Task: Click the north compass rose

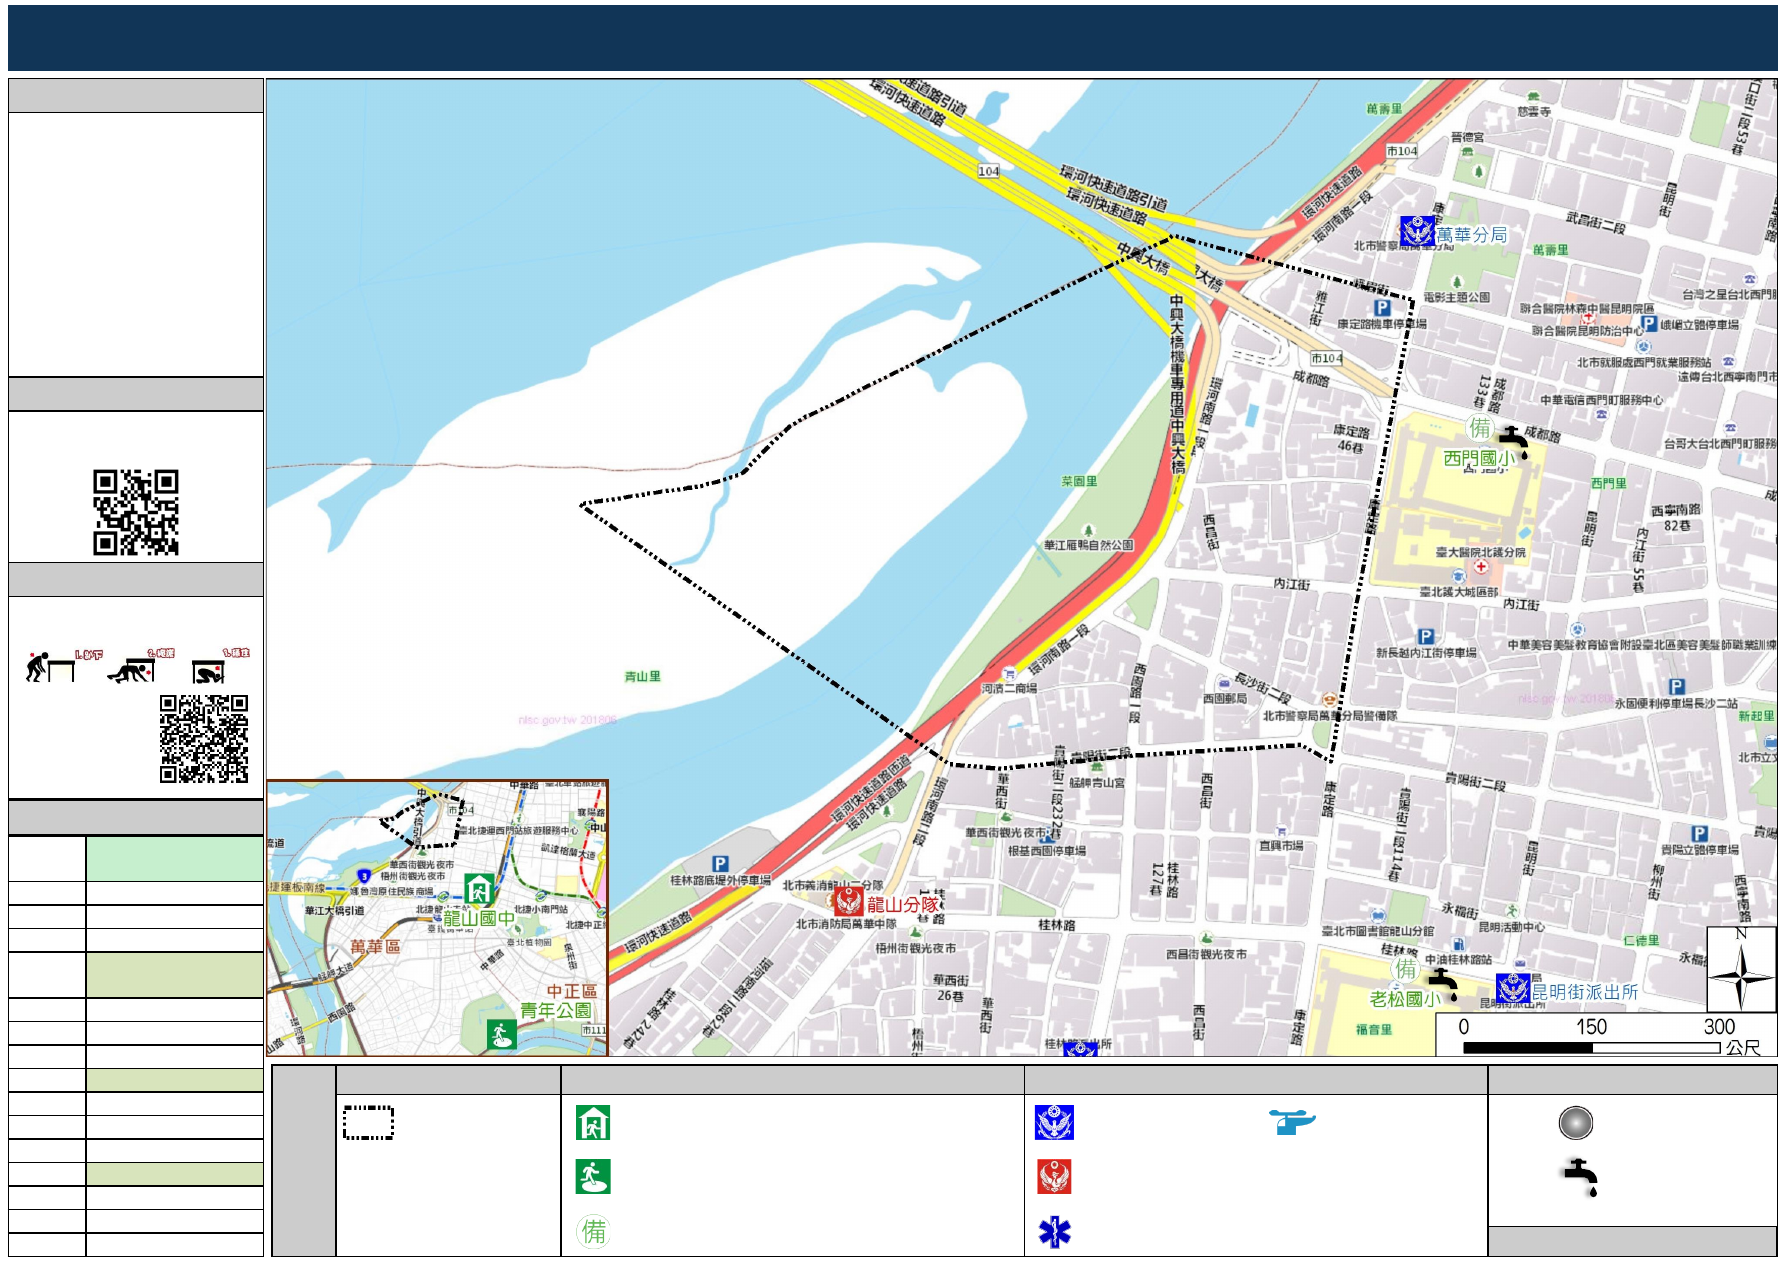Action: pos(1741,969)
